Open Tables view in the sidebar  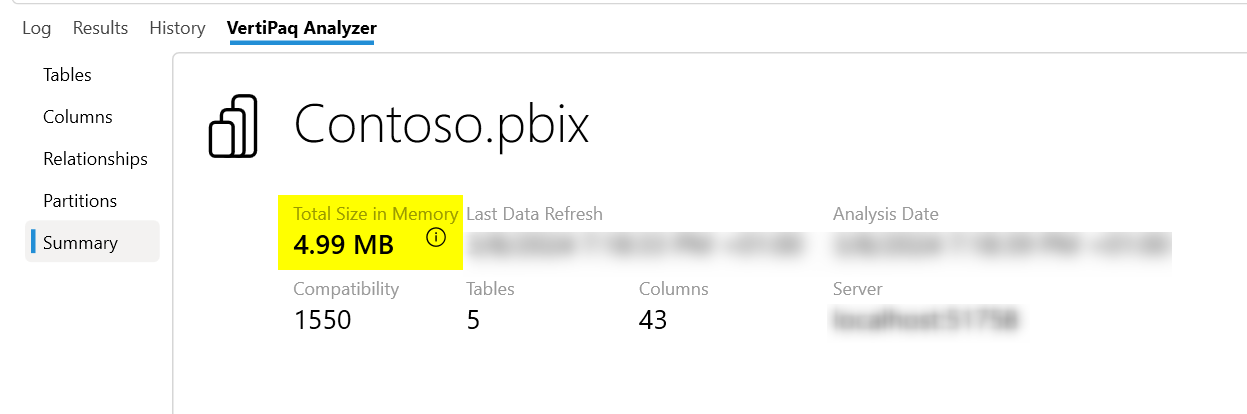(67, 75)
